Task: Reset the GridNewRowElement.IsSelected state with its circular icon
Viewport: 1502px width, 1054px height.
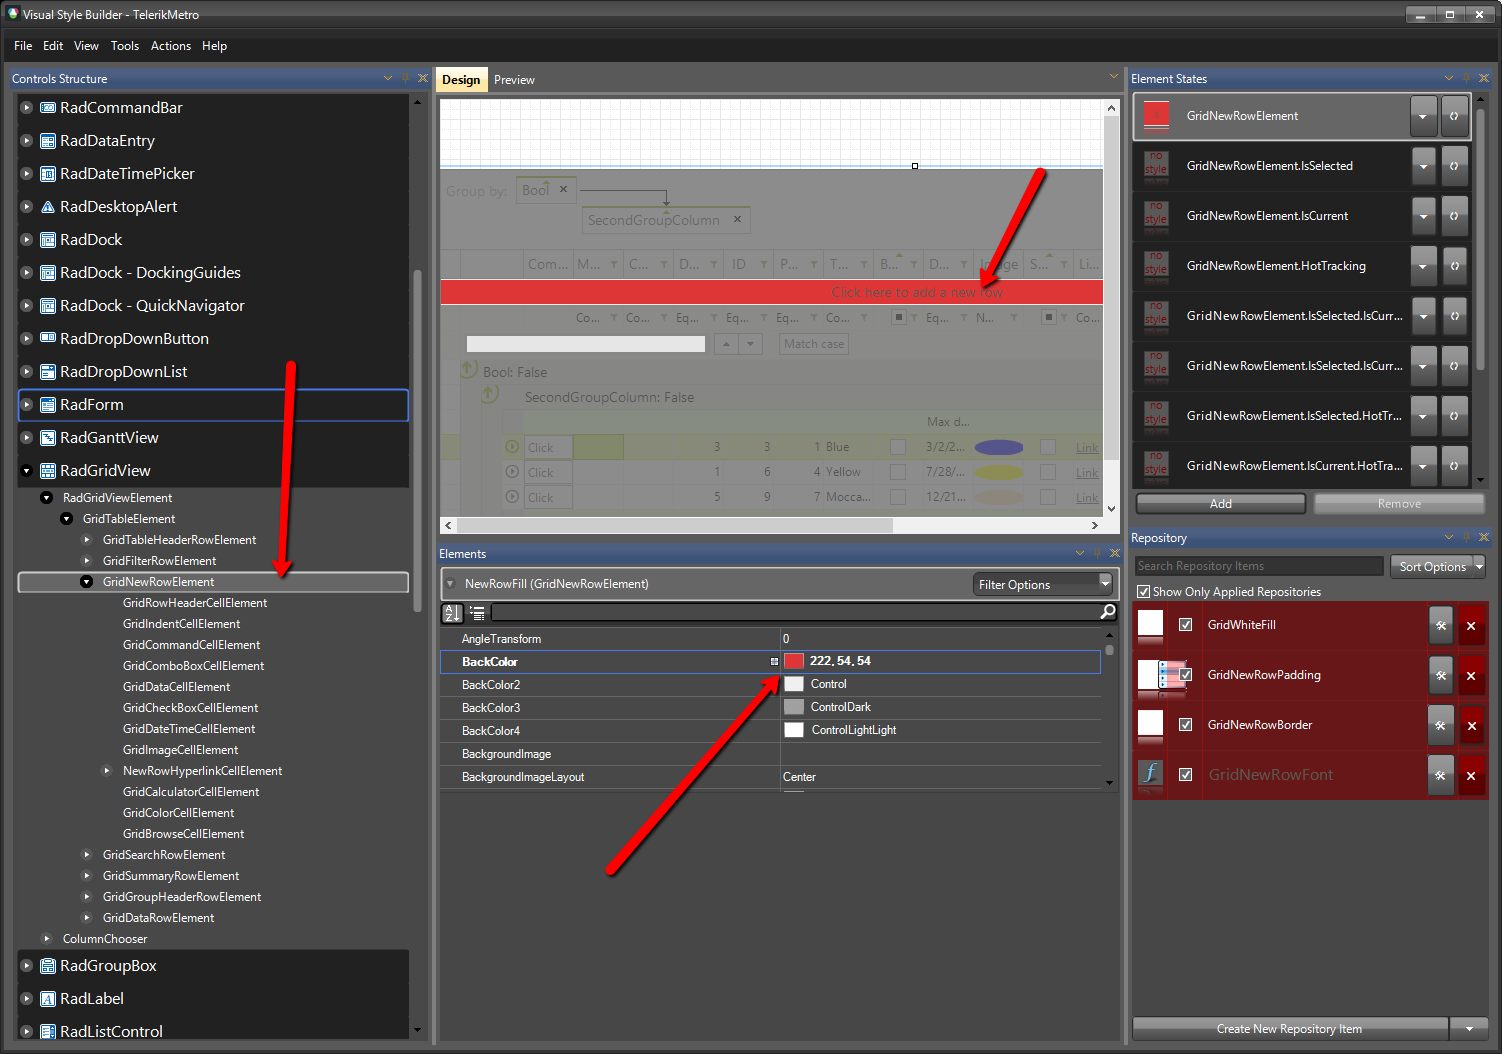Action: 1455,166
